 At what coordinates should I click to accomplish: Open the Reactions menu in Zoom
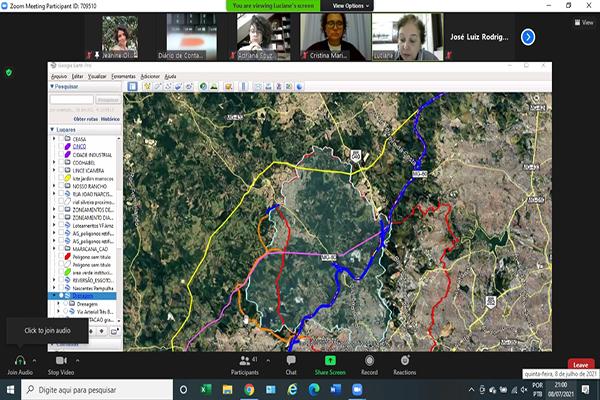[405, 365]
